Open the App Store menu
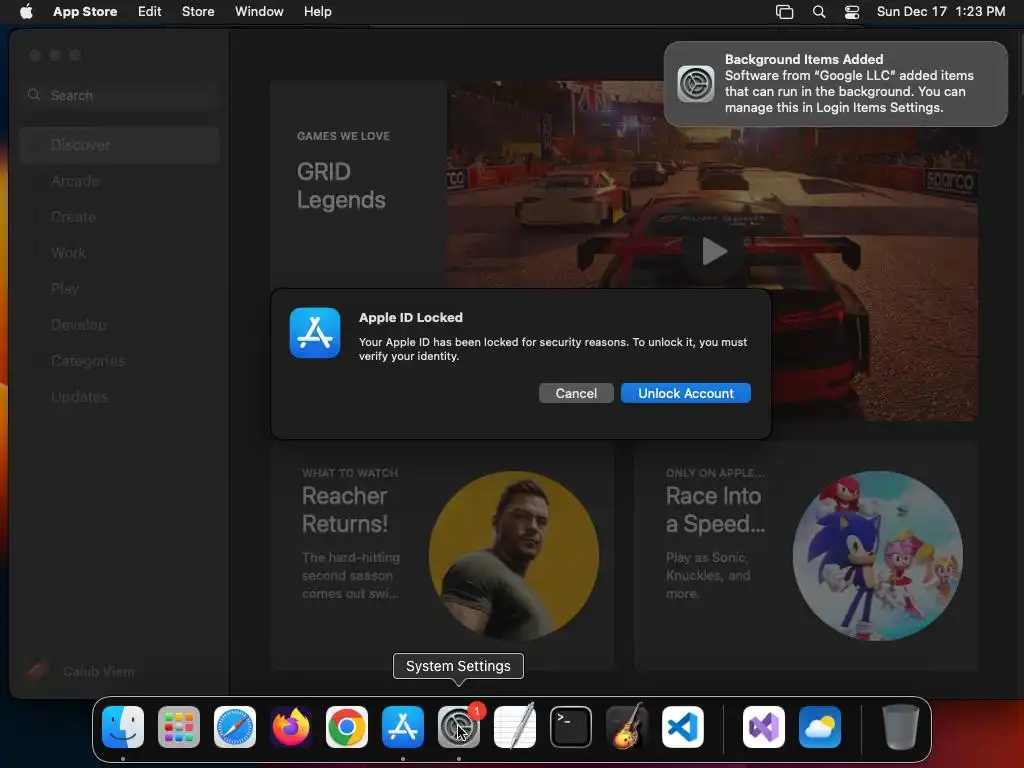Image resolution: width=1024 pixels, height=768 pixels. (x=85, y=11)
